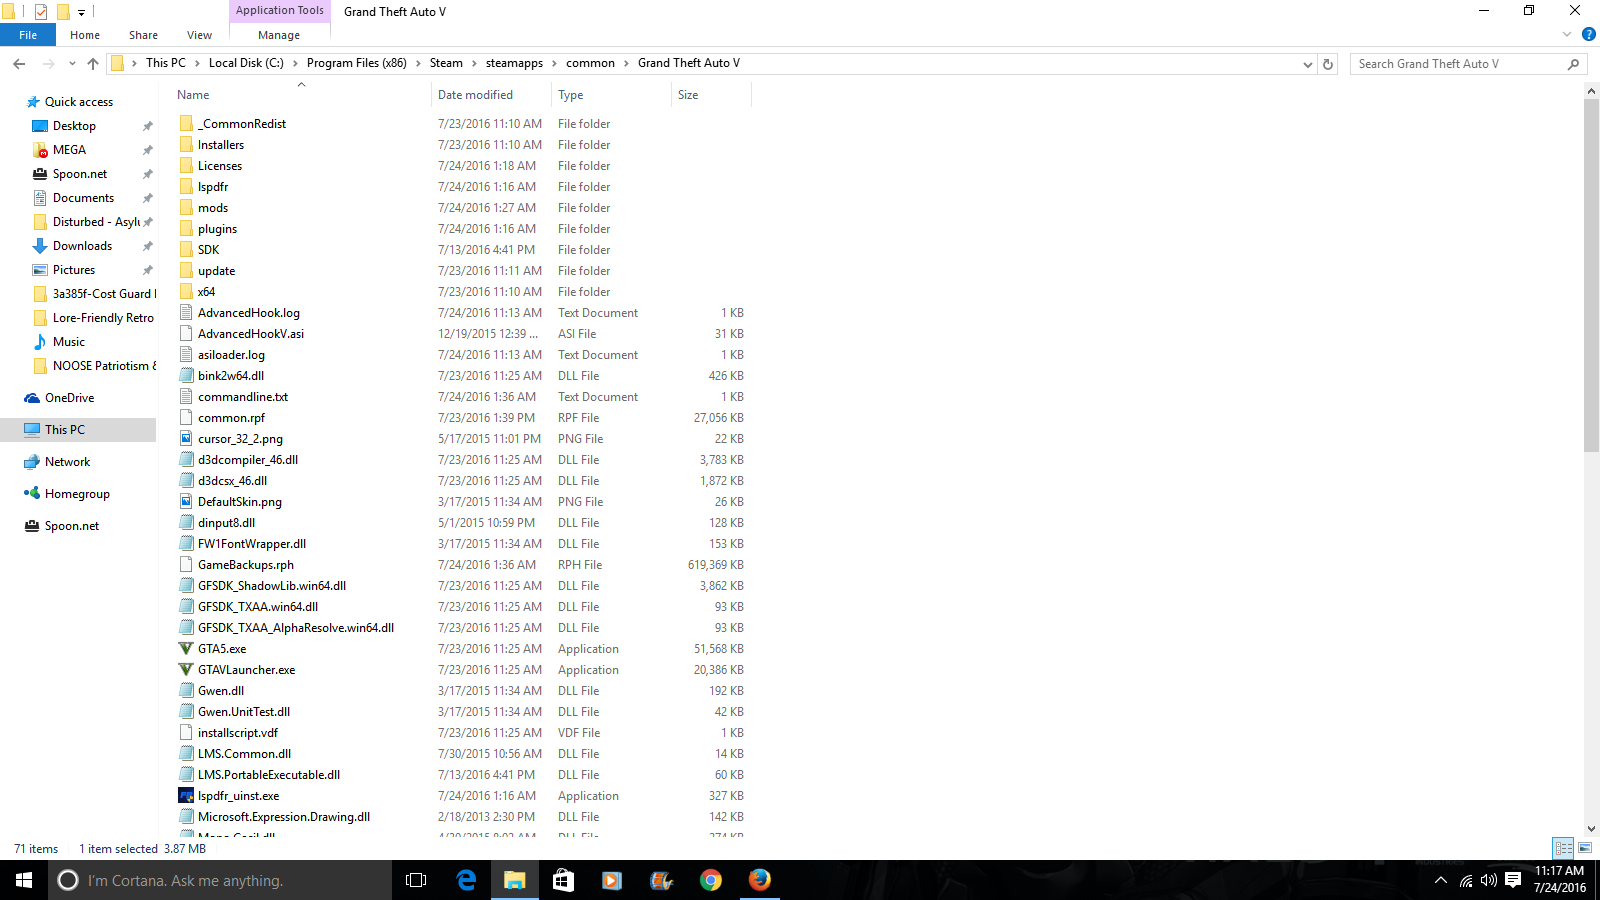
Task: Select dinput8.dll file
Action: point(226,523)
